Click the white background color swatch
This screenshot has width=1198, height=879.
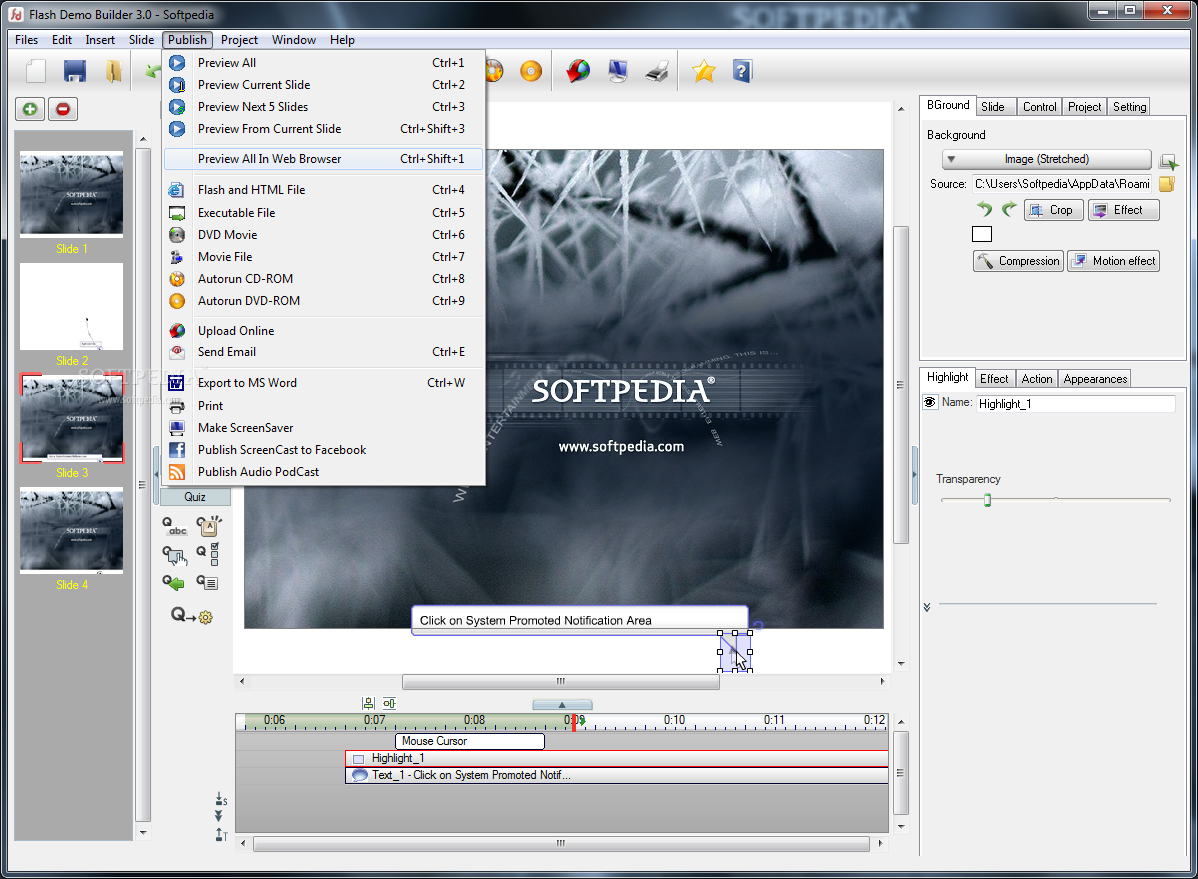[982, 234]
